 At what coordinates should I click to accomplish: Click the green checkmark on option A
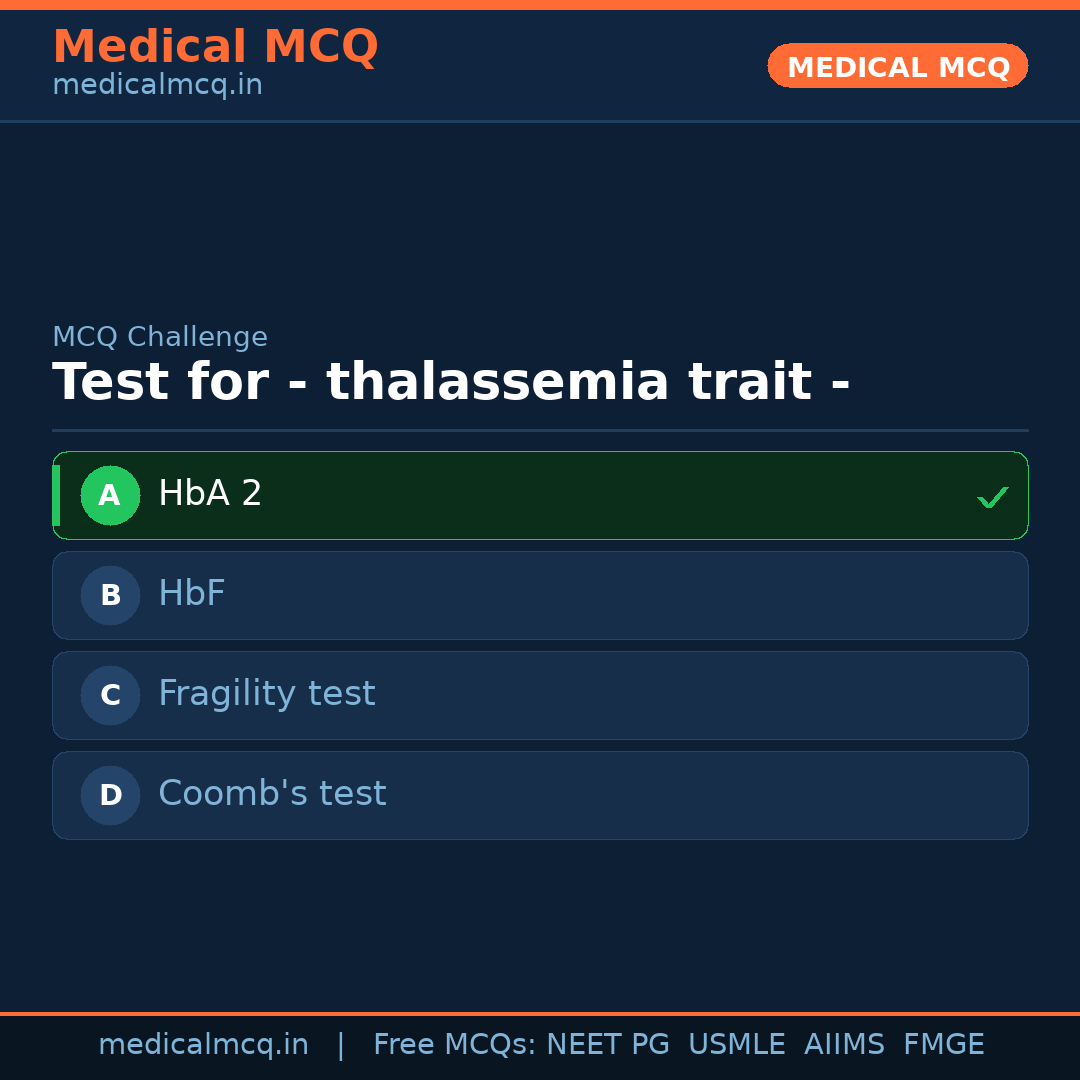pos(992,497)
